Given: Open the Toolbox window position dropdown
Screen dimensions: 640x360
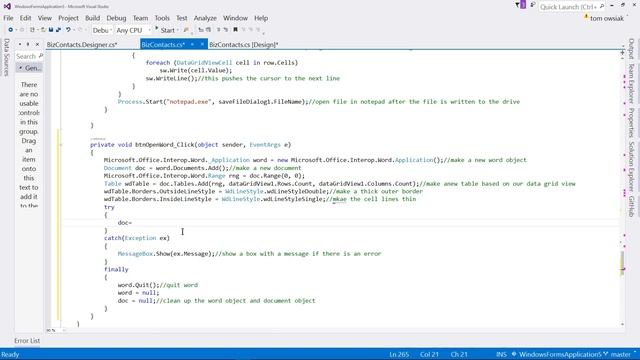Looking at the screenshot, I should coord(20,44).
